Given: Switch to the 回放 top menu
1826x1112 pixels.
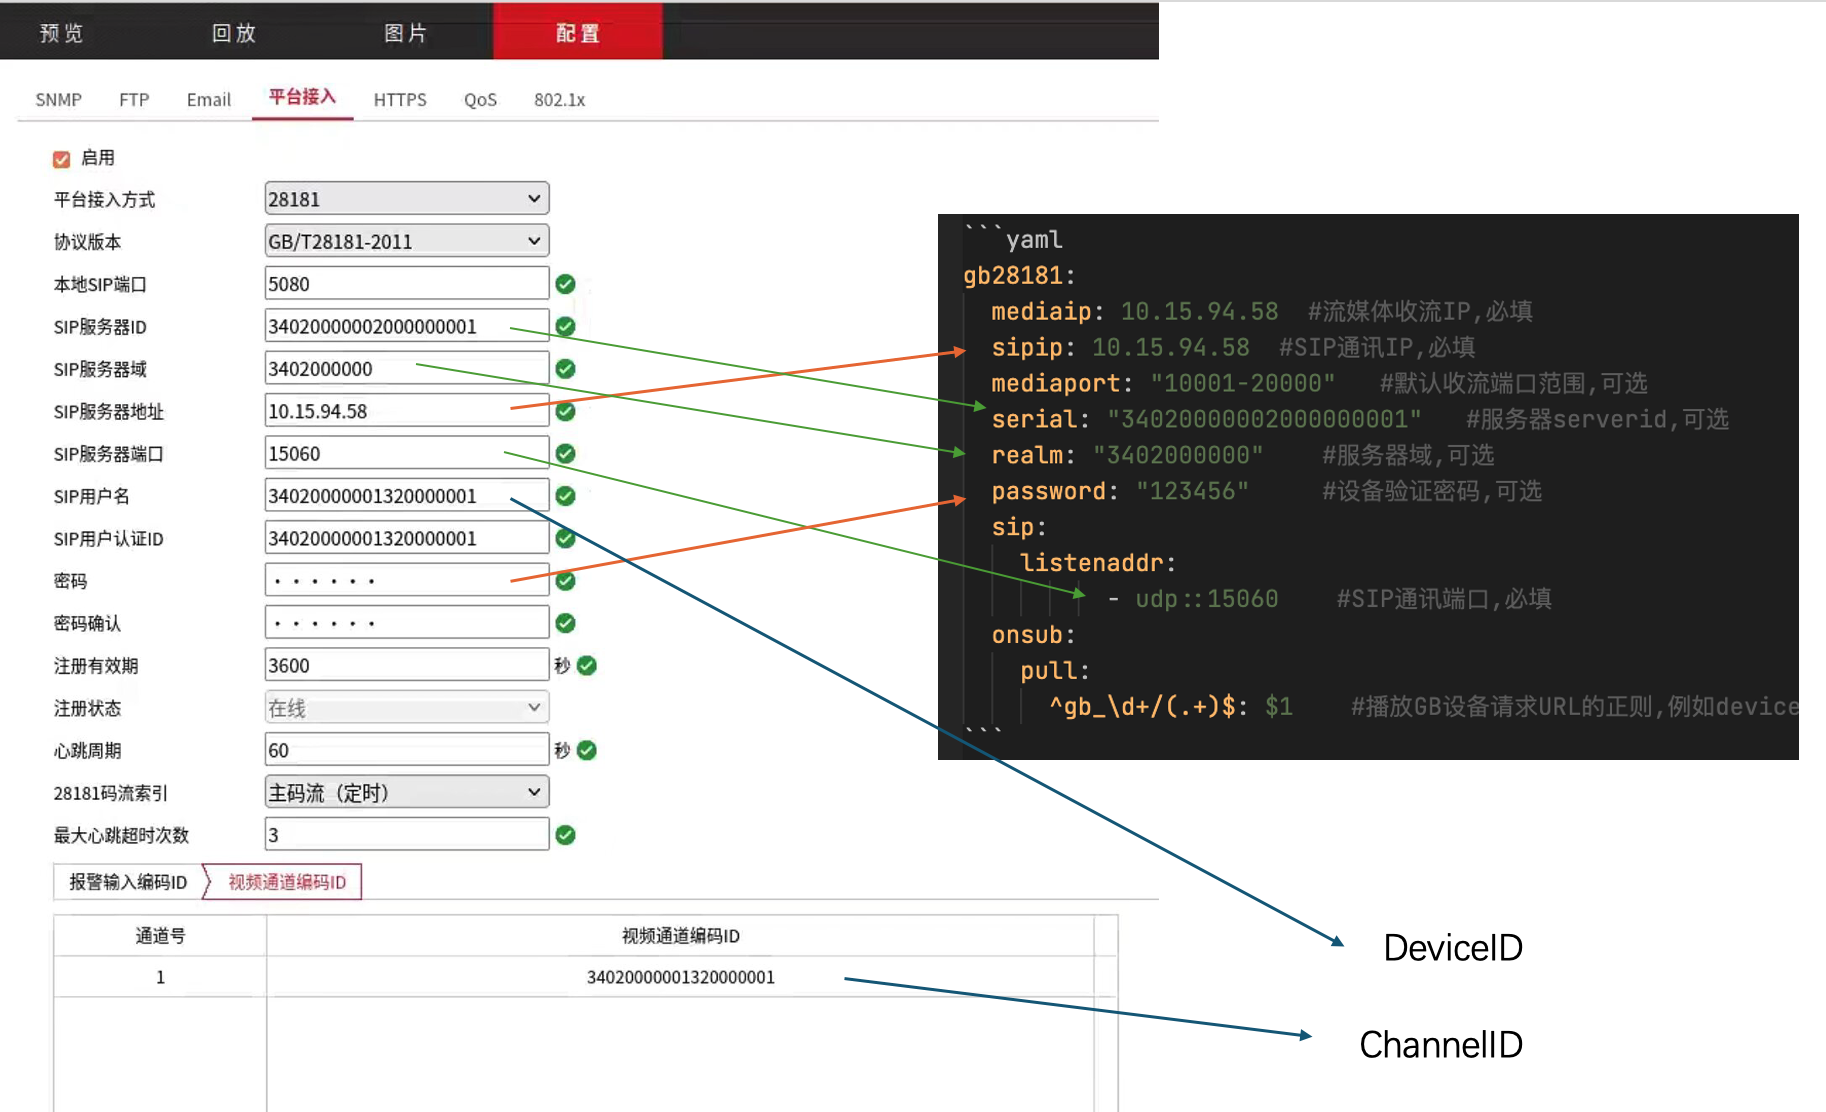Looking at the screenshot, I should click(234, 33).
